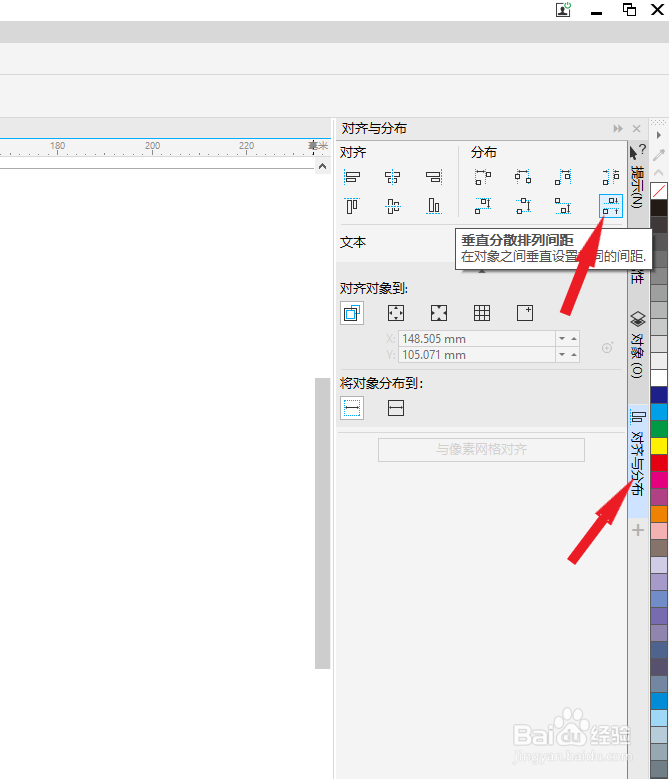Viewport: 669px width, 779px height.
Task: Click distribute center horizontally icon
Action: (x=522, y=177)
